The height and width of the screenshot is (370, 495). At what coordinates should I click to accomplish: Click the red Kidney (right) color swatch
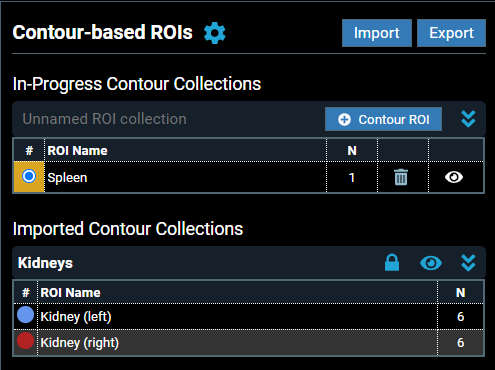(25, 341)
